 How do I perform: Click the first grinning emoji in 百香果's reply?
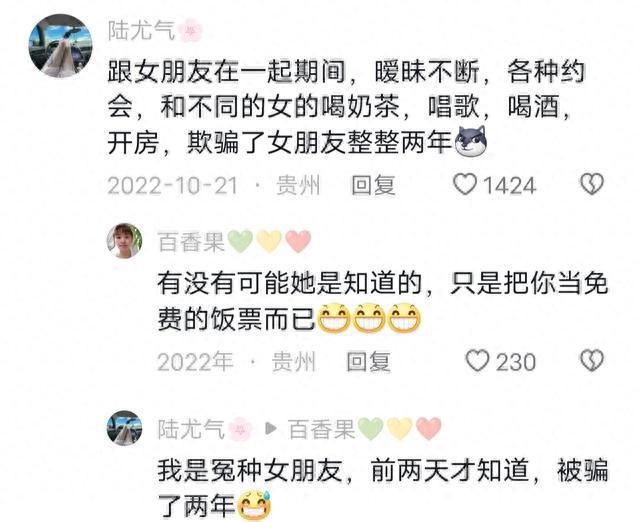point(333,318)
